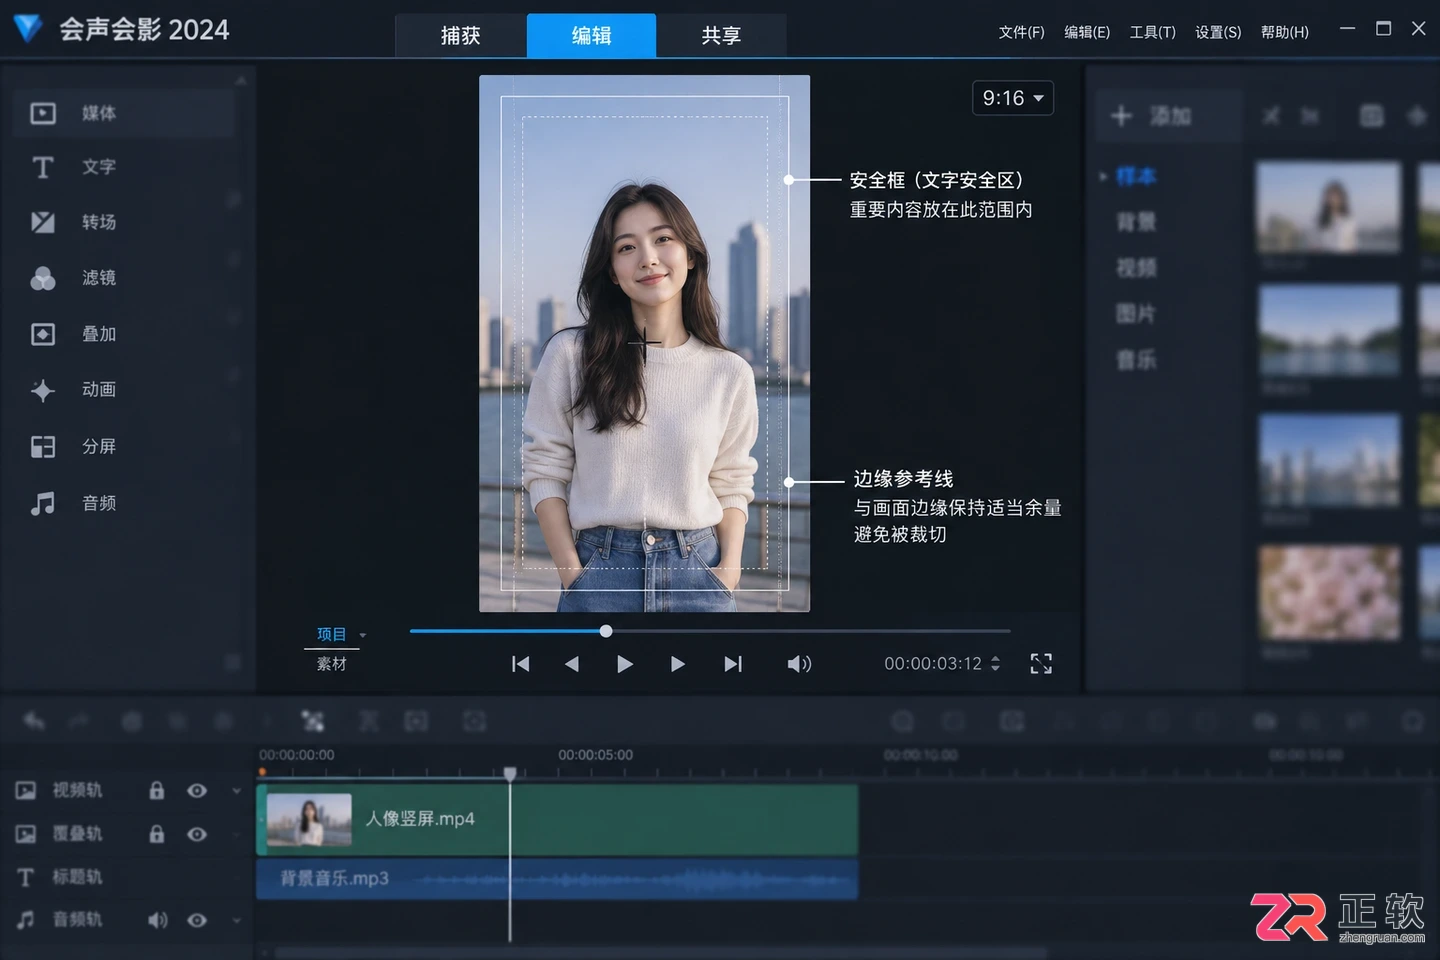
Task: Adjust timecode 00:00:03:12 with stepper arrows
Action: pyautogui.click(x=995, y=664)
